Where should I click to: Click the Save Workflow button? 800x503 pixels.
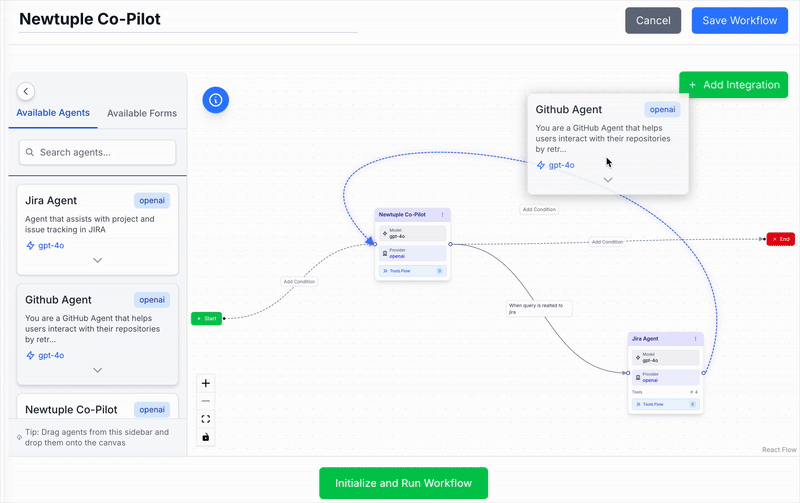click(x=739, y=21)
